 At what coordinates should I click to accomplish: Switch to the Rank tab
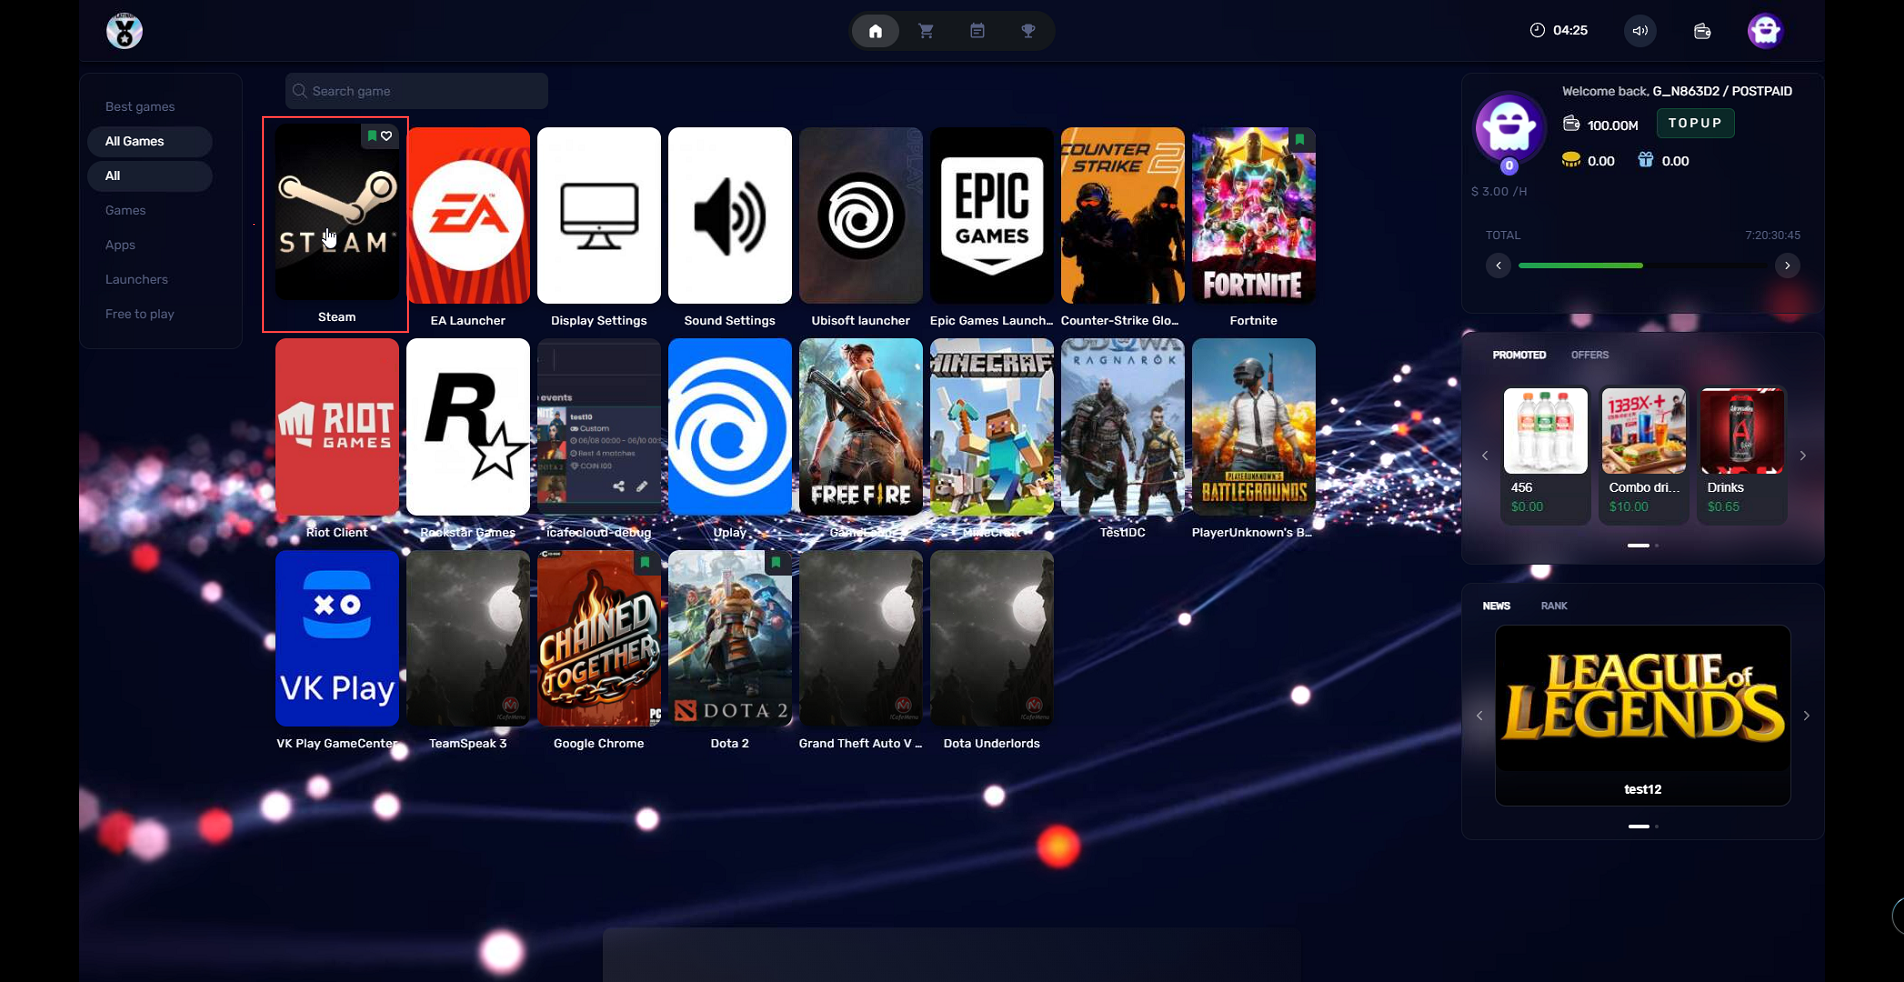coord(1554,606)
